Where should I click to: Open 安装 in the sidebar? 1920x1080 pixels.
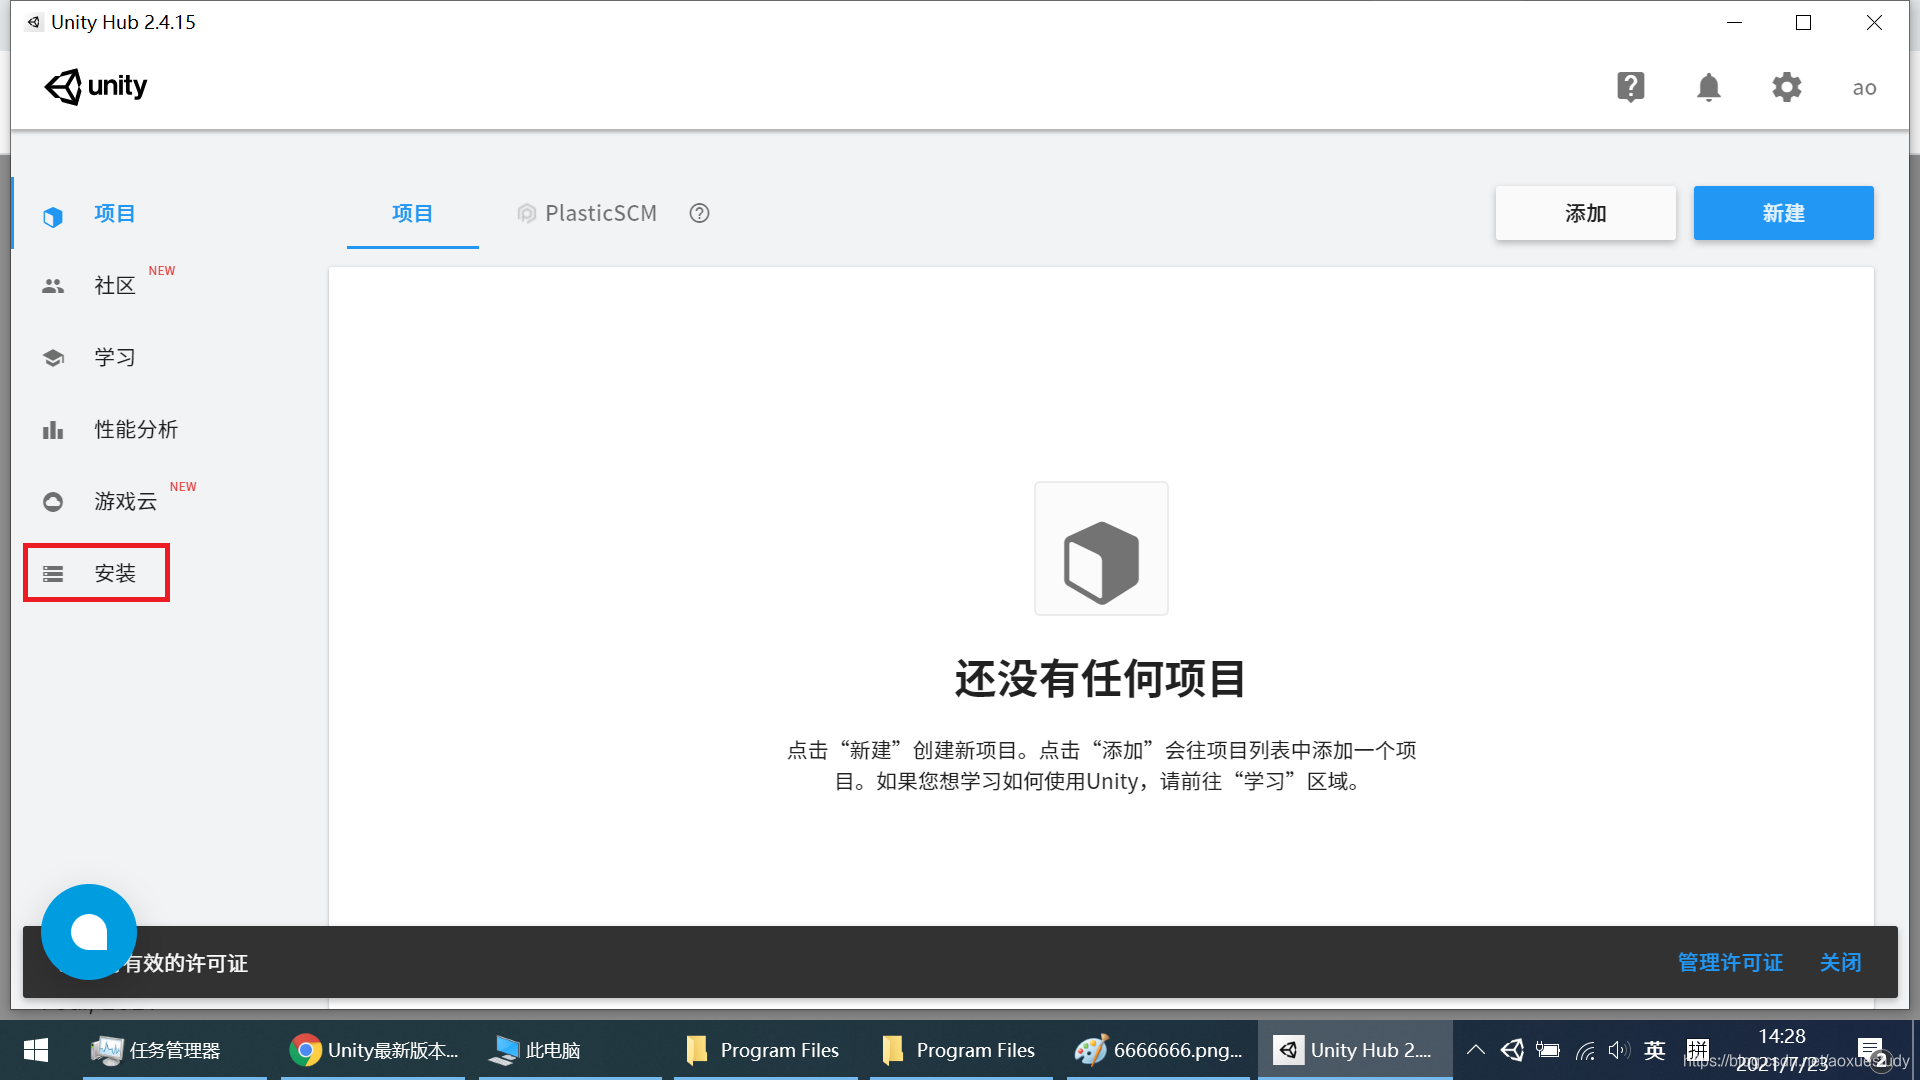click(114, 573)
